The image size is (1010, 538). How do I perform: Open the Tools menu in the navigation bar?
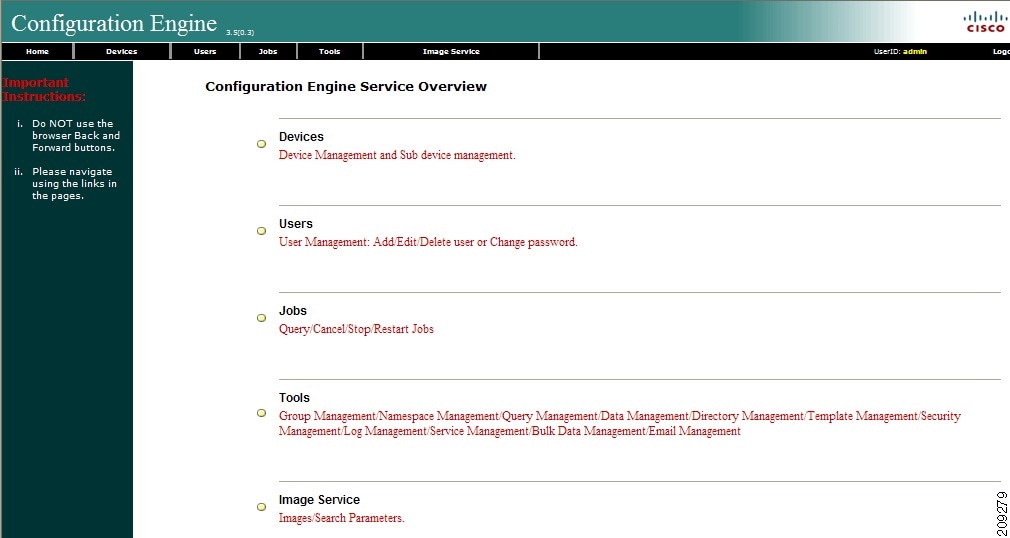click(x=329, y=52)
